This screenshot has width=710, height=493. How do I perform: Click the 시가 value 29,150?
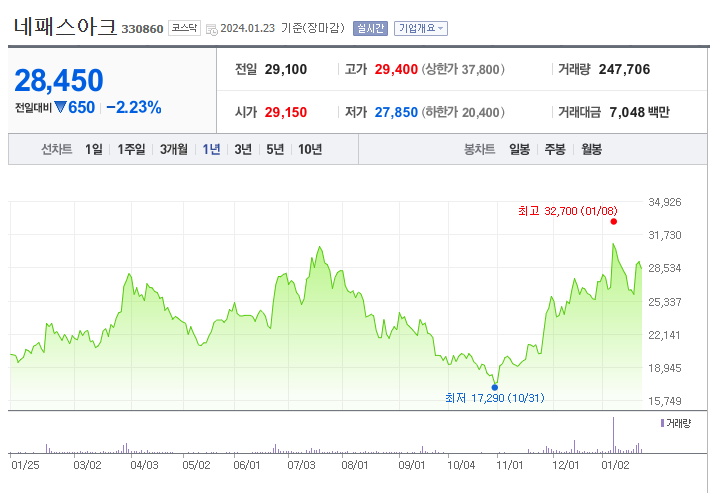click(286, 112)
